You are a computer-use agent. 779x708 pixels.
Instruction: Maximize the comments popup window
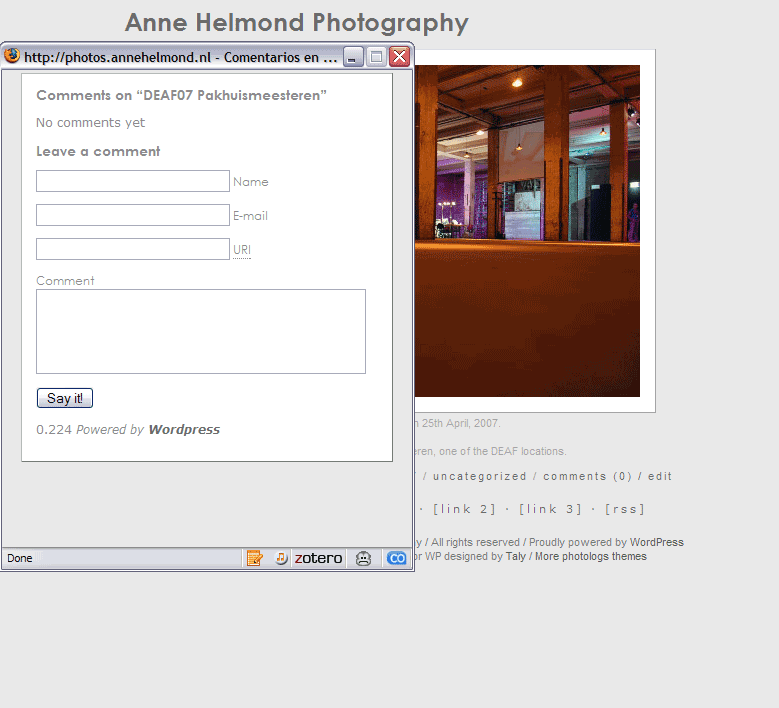pos(376,57)
